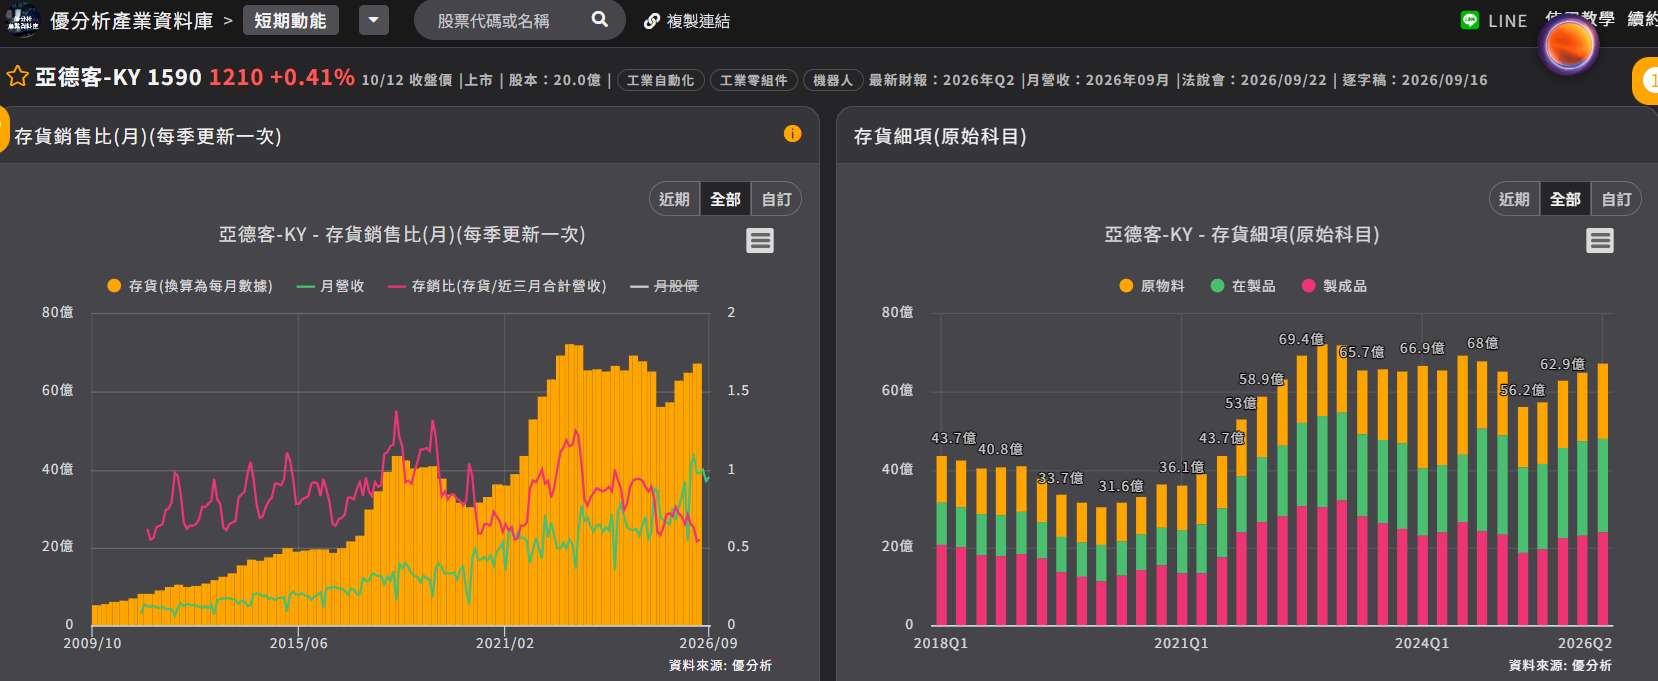The height and width of the screenshot is (681, 1658).
Task: Toggle the 月營收 legend series
Action: [331, 286]
